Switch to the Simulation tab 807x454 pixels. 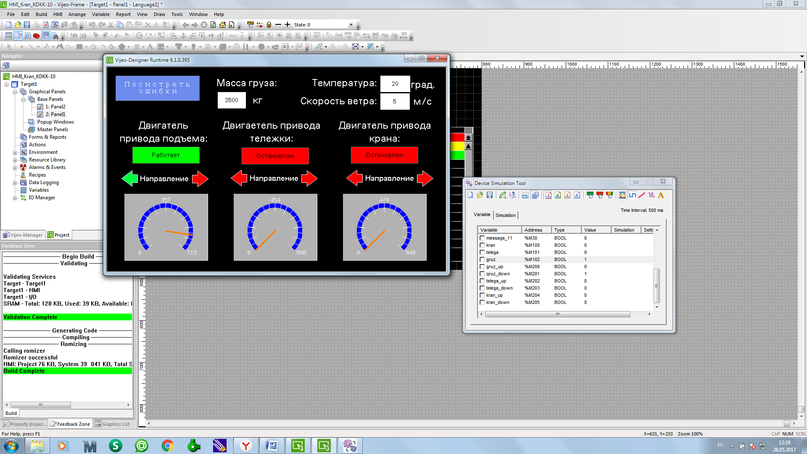coord(505,215)
